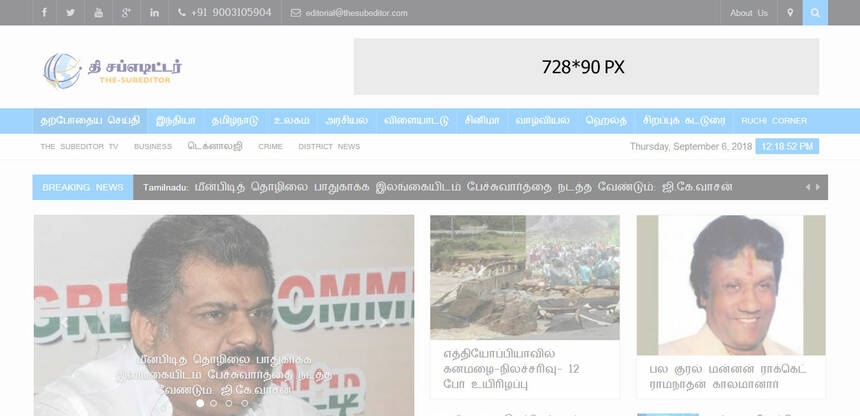Click the editorial@thesubeditor.com email link

(349, 13)
